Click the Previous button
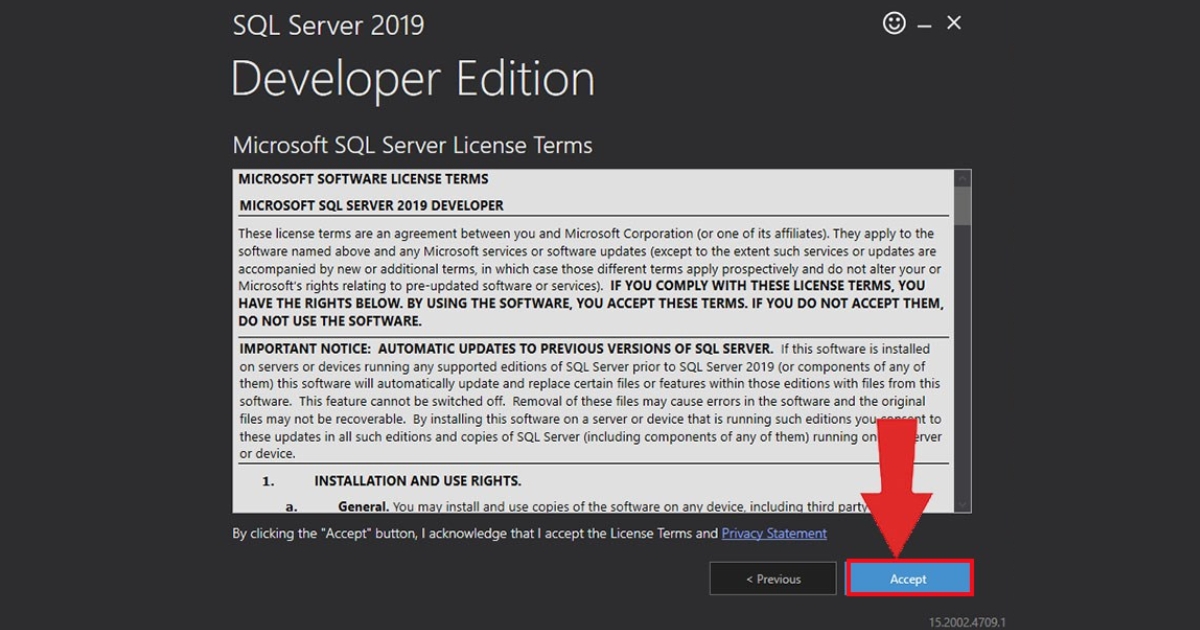The height and width of the screenshot is (630, 1200). coord(773,578)
